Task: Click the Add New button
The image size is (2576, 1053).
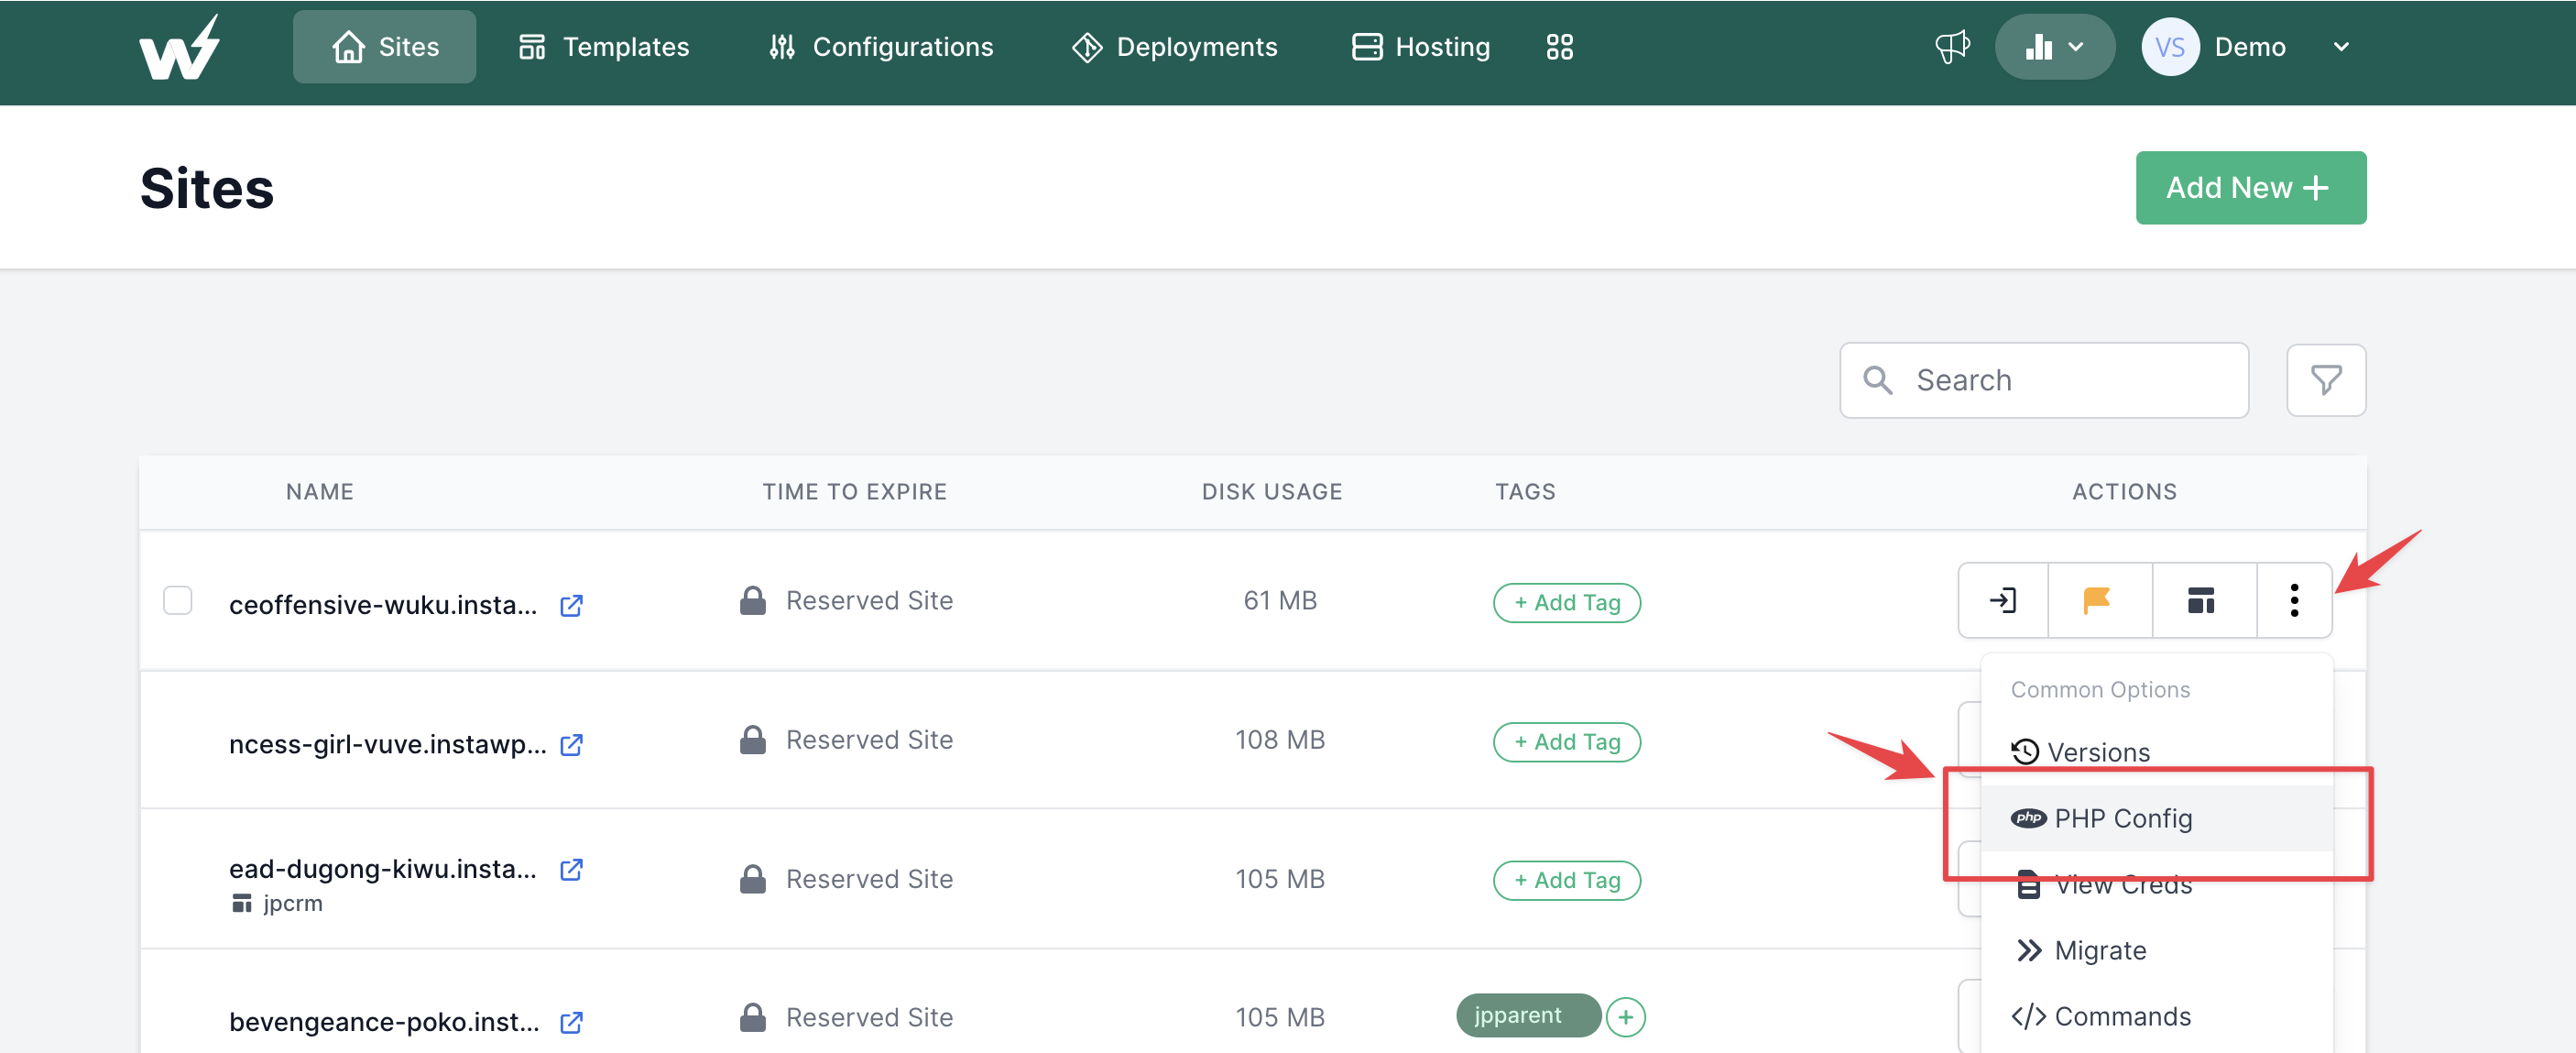Action: pos(2250,188)
